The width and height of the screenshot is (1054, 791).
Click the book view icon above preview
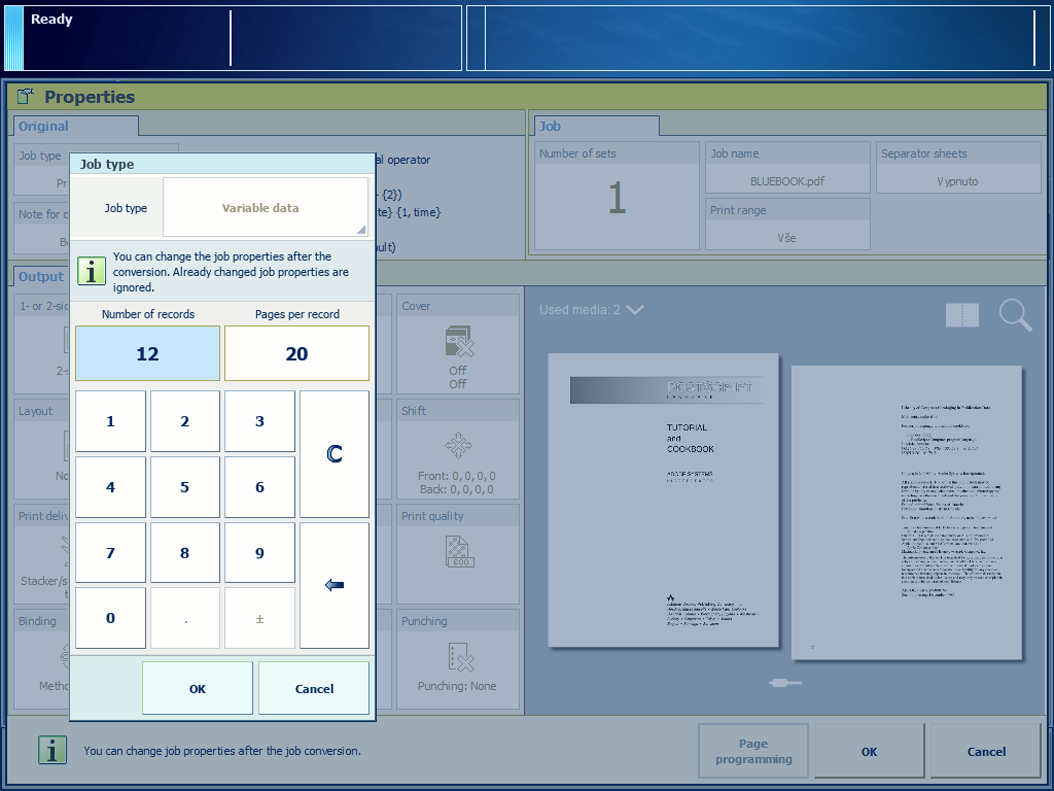962,315
